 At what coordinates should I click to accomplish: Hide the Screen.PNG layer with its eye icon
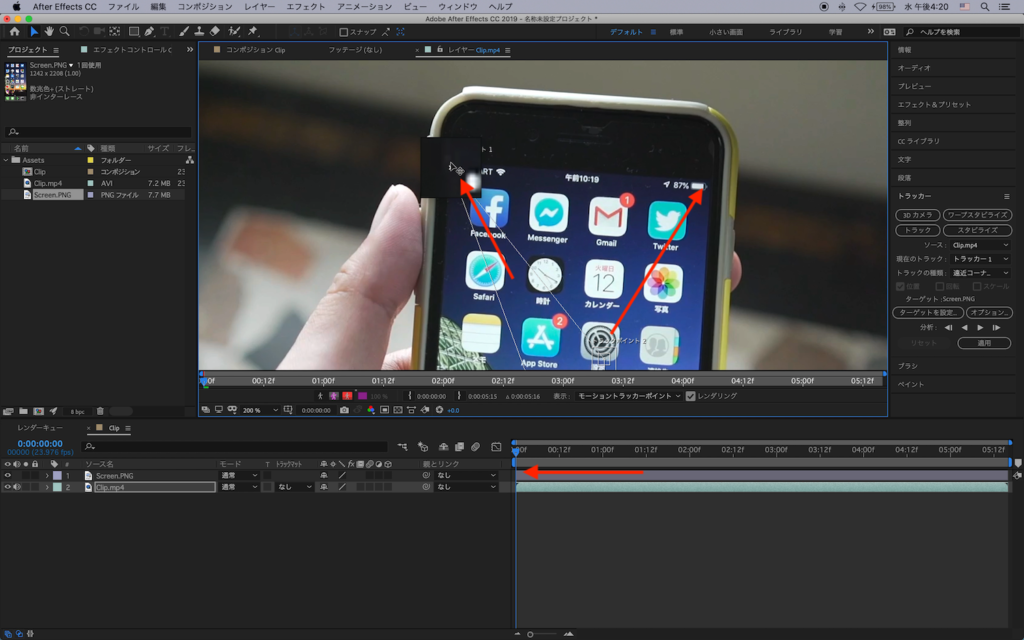point(8,476)
